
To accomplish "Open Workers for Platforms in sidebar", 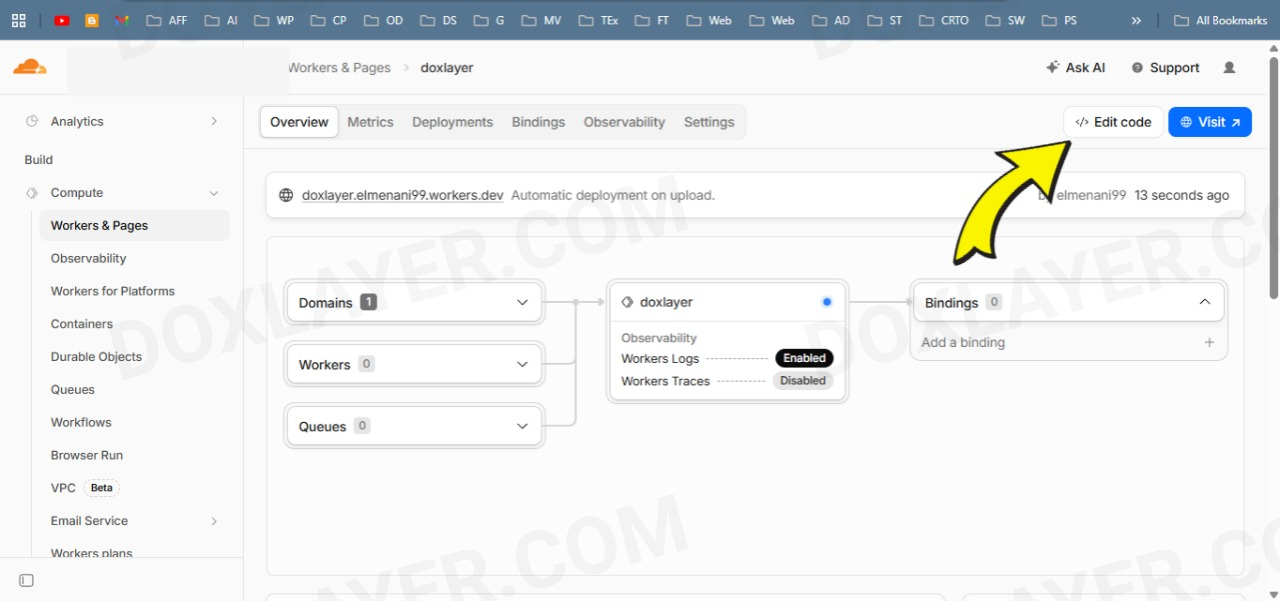I will (113, 291).
